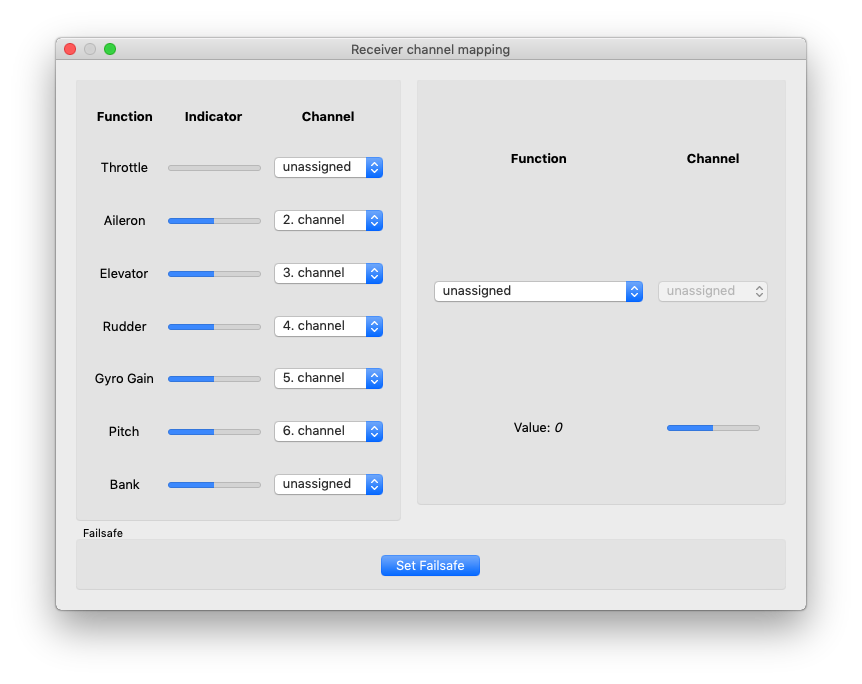Open the Gyro Gain channel dropdown

click(x=328, y=378)
